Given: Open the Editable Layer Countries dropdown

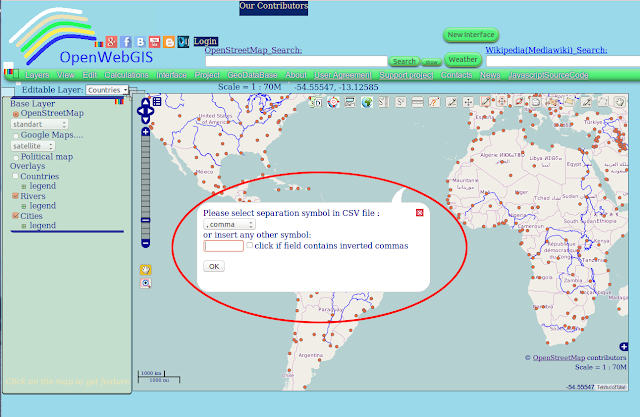Looking at the screenshot, I should coord(107,90).
